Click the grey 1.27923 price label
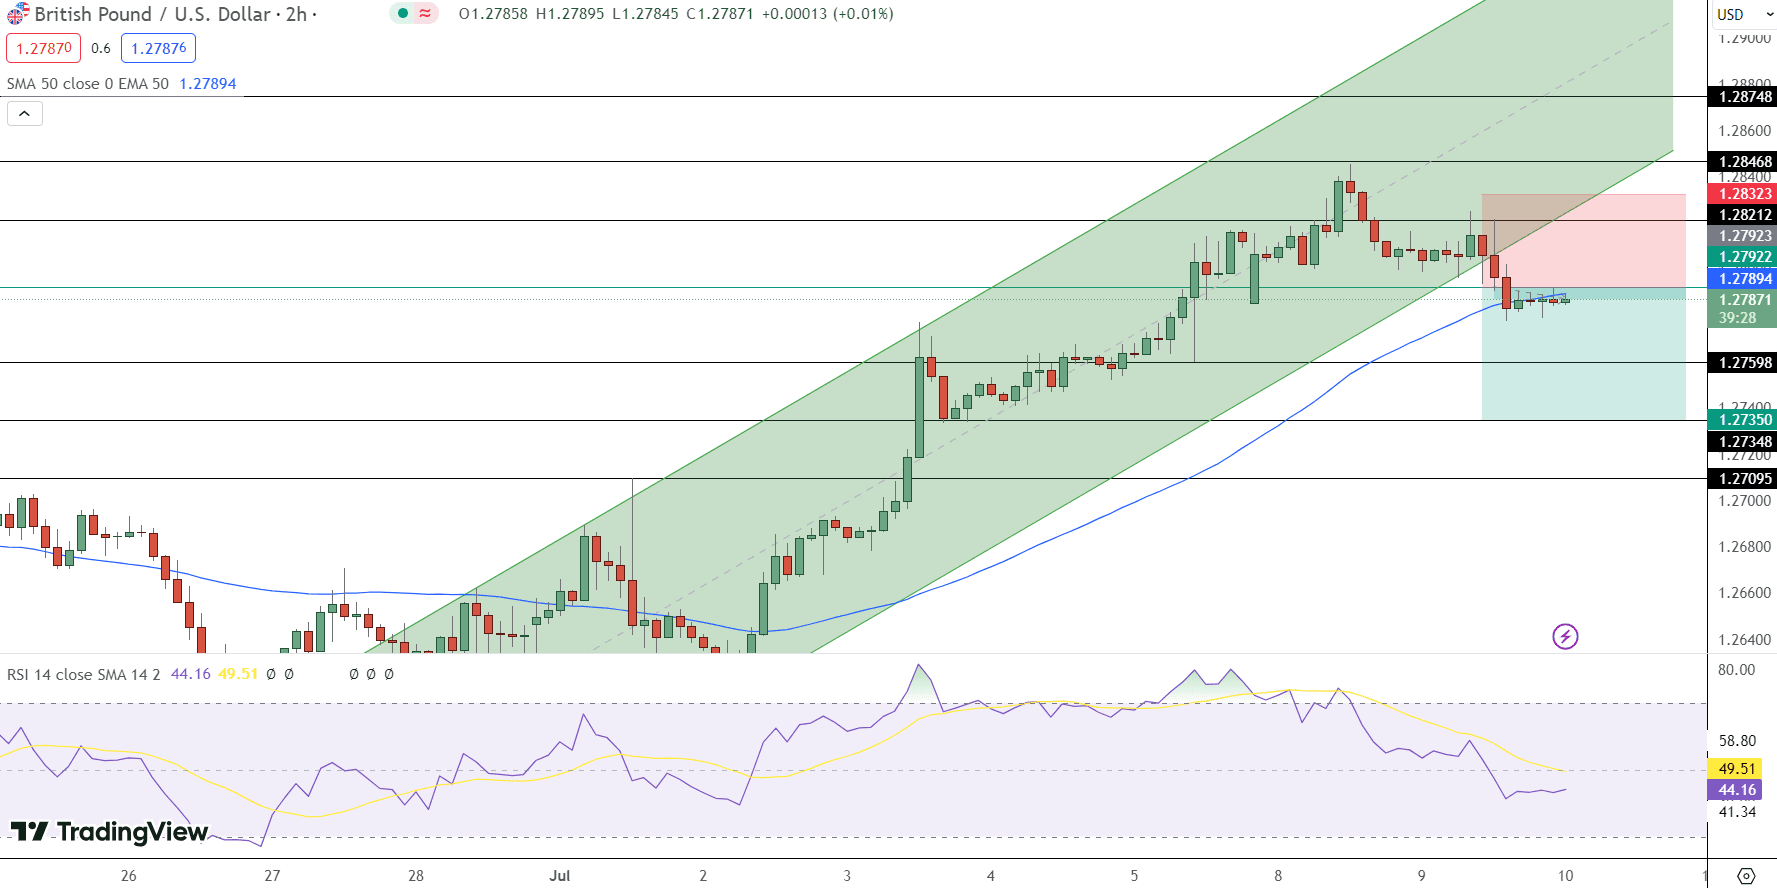The height and width of the screenshot is (888, 1777). [1744, 236]
